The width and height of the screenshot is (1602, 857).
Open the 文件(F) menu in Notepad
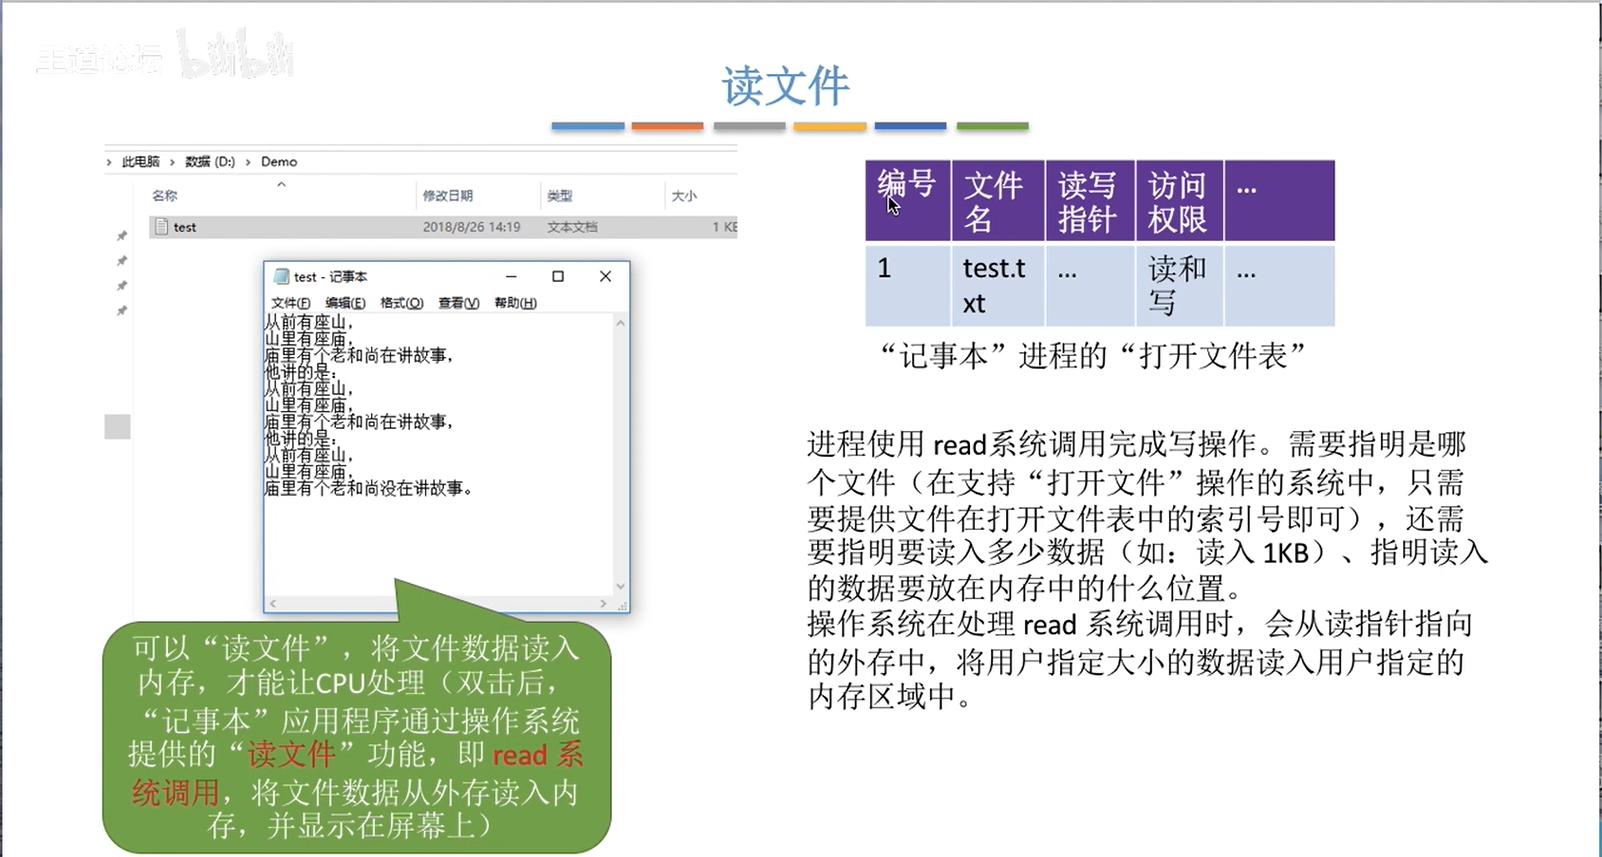(x=290, y=303)
